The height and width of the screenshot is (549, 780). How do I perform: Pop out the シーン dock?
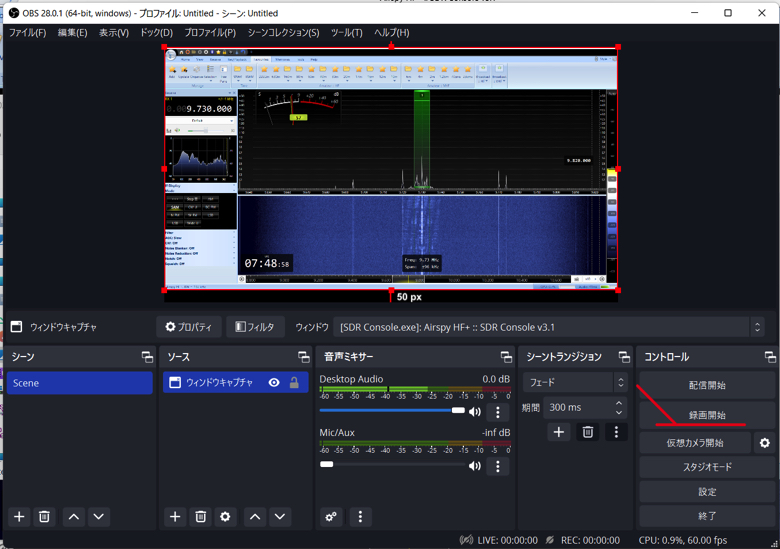(x=147, y=357)
